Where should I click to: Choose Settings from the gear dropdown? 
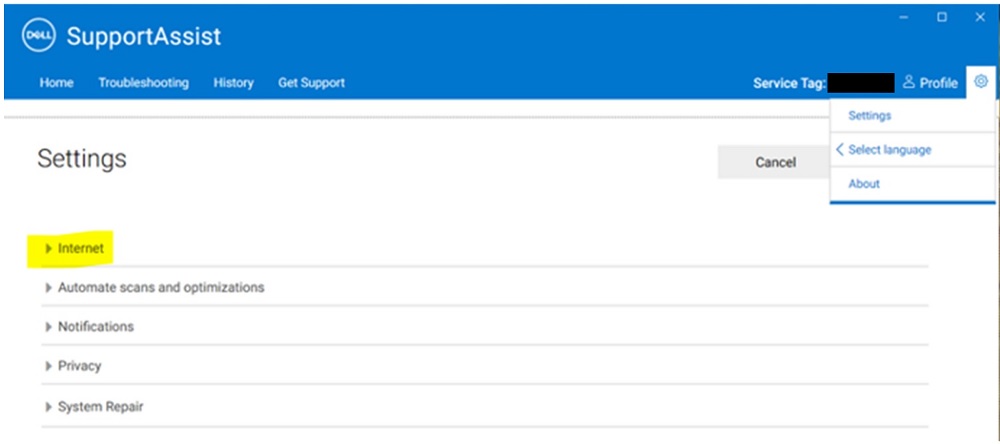(870, 115)
